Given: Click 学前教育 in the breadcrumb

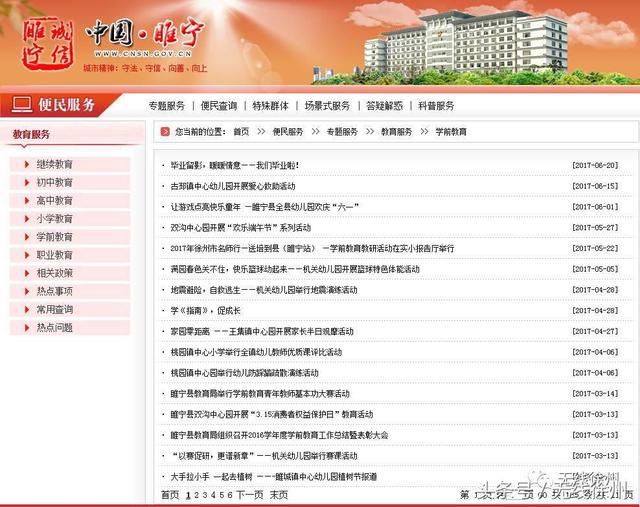Looking at the screenshot, I should 451,131.
